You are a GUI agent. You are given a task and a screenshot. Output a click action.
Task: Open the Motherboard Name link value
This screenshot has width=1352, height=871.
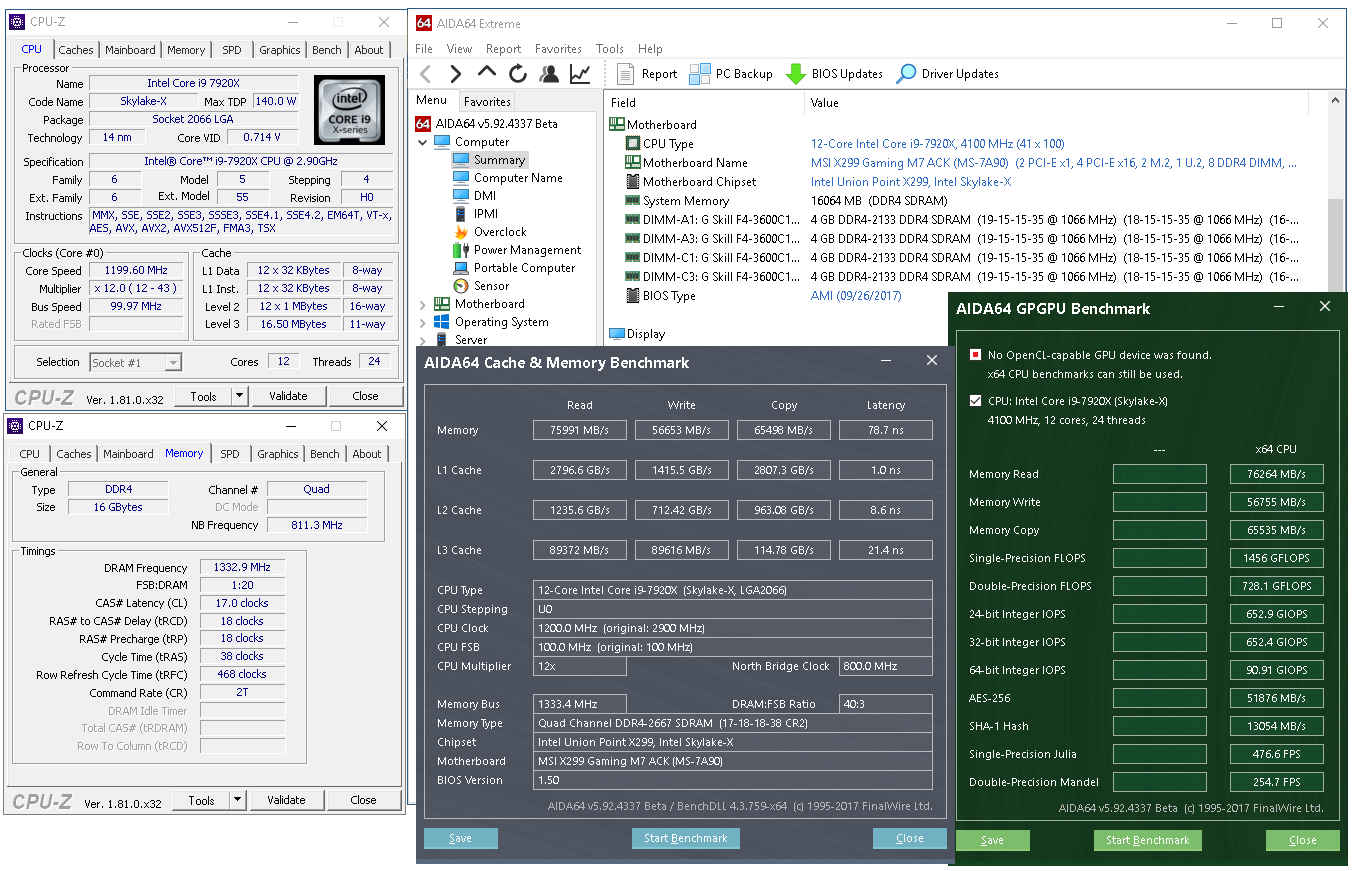(x=1054, y=163)
